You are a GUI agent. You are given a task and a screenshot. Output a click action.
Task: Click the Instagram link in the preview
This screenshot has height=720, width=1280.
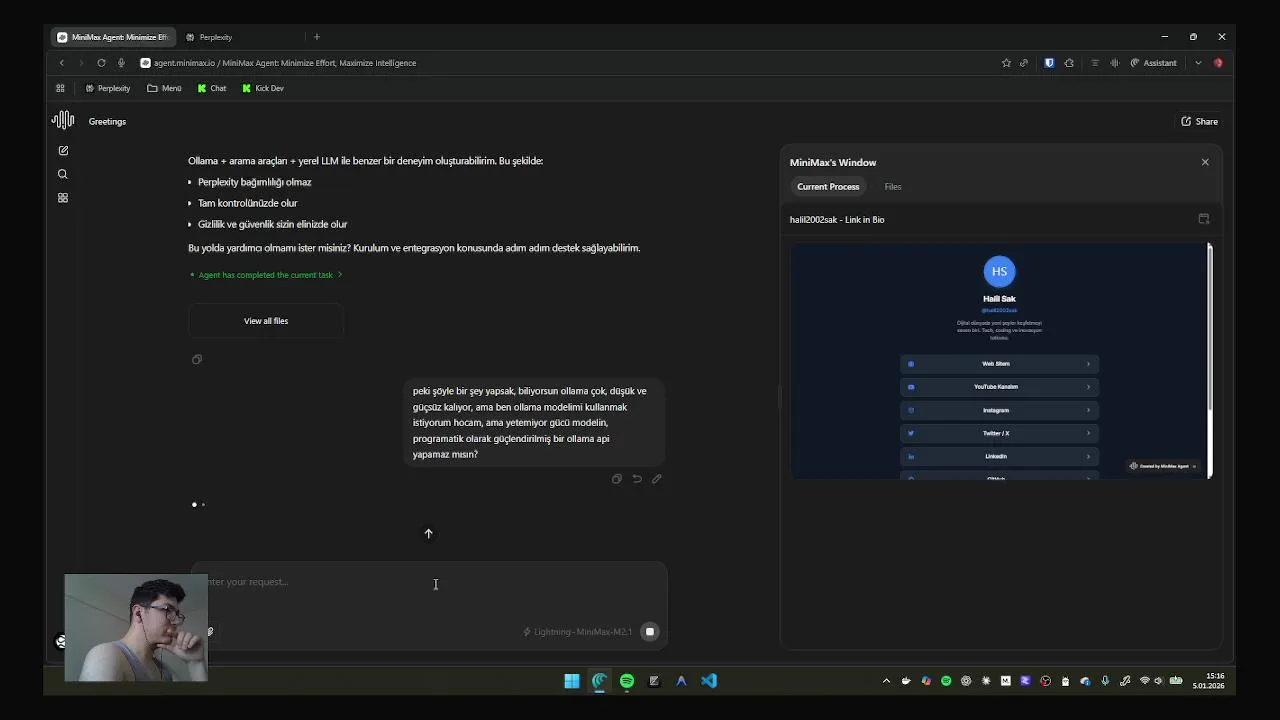click(x=999, y=410)
